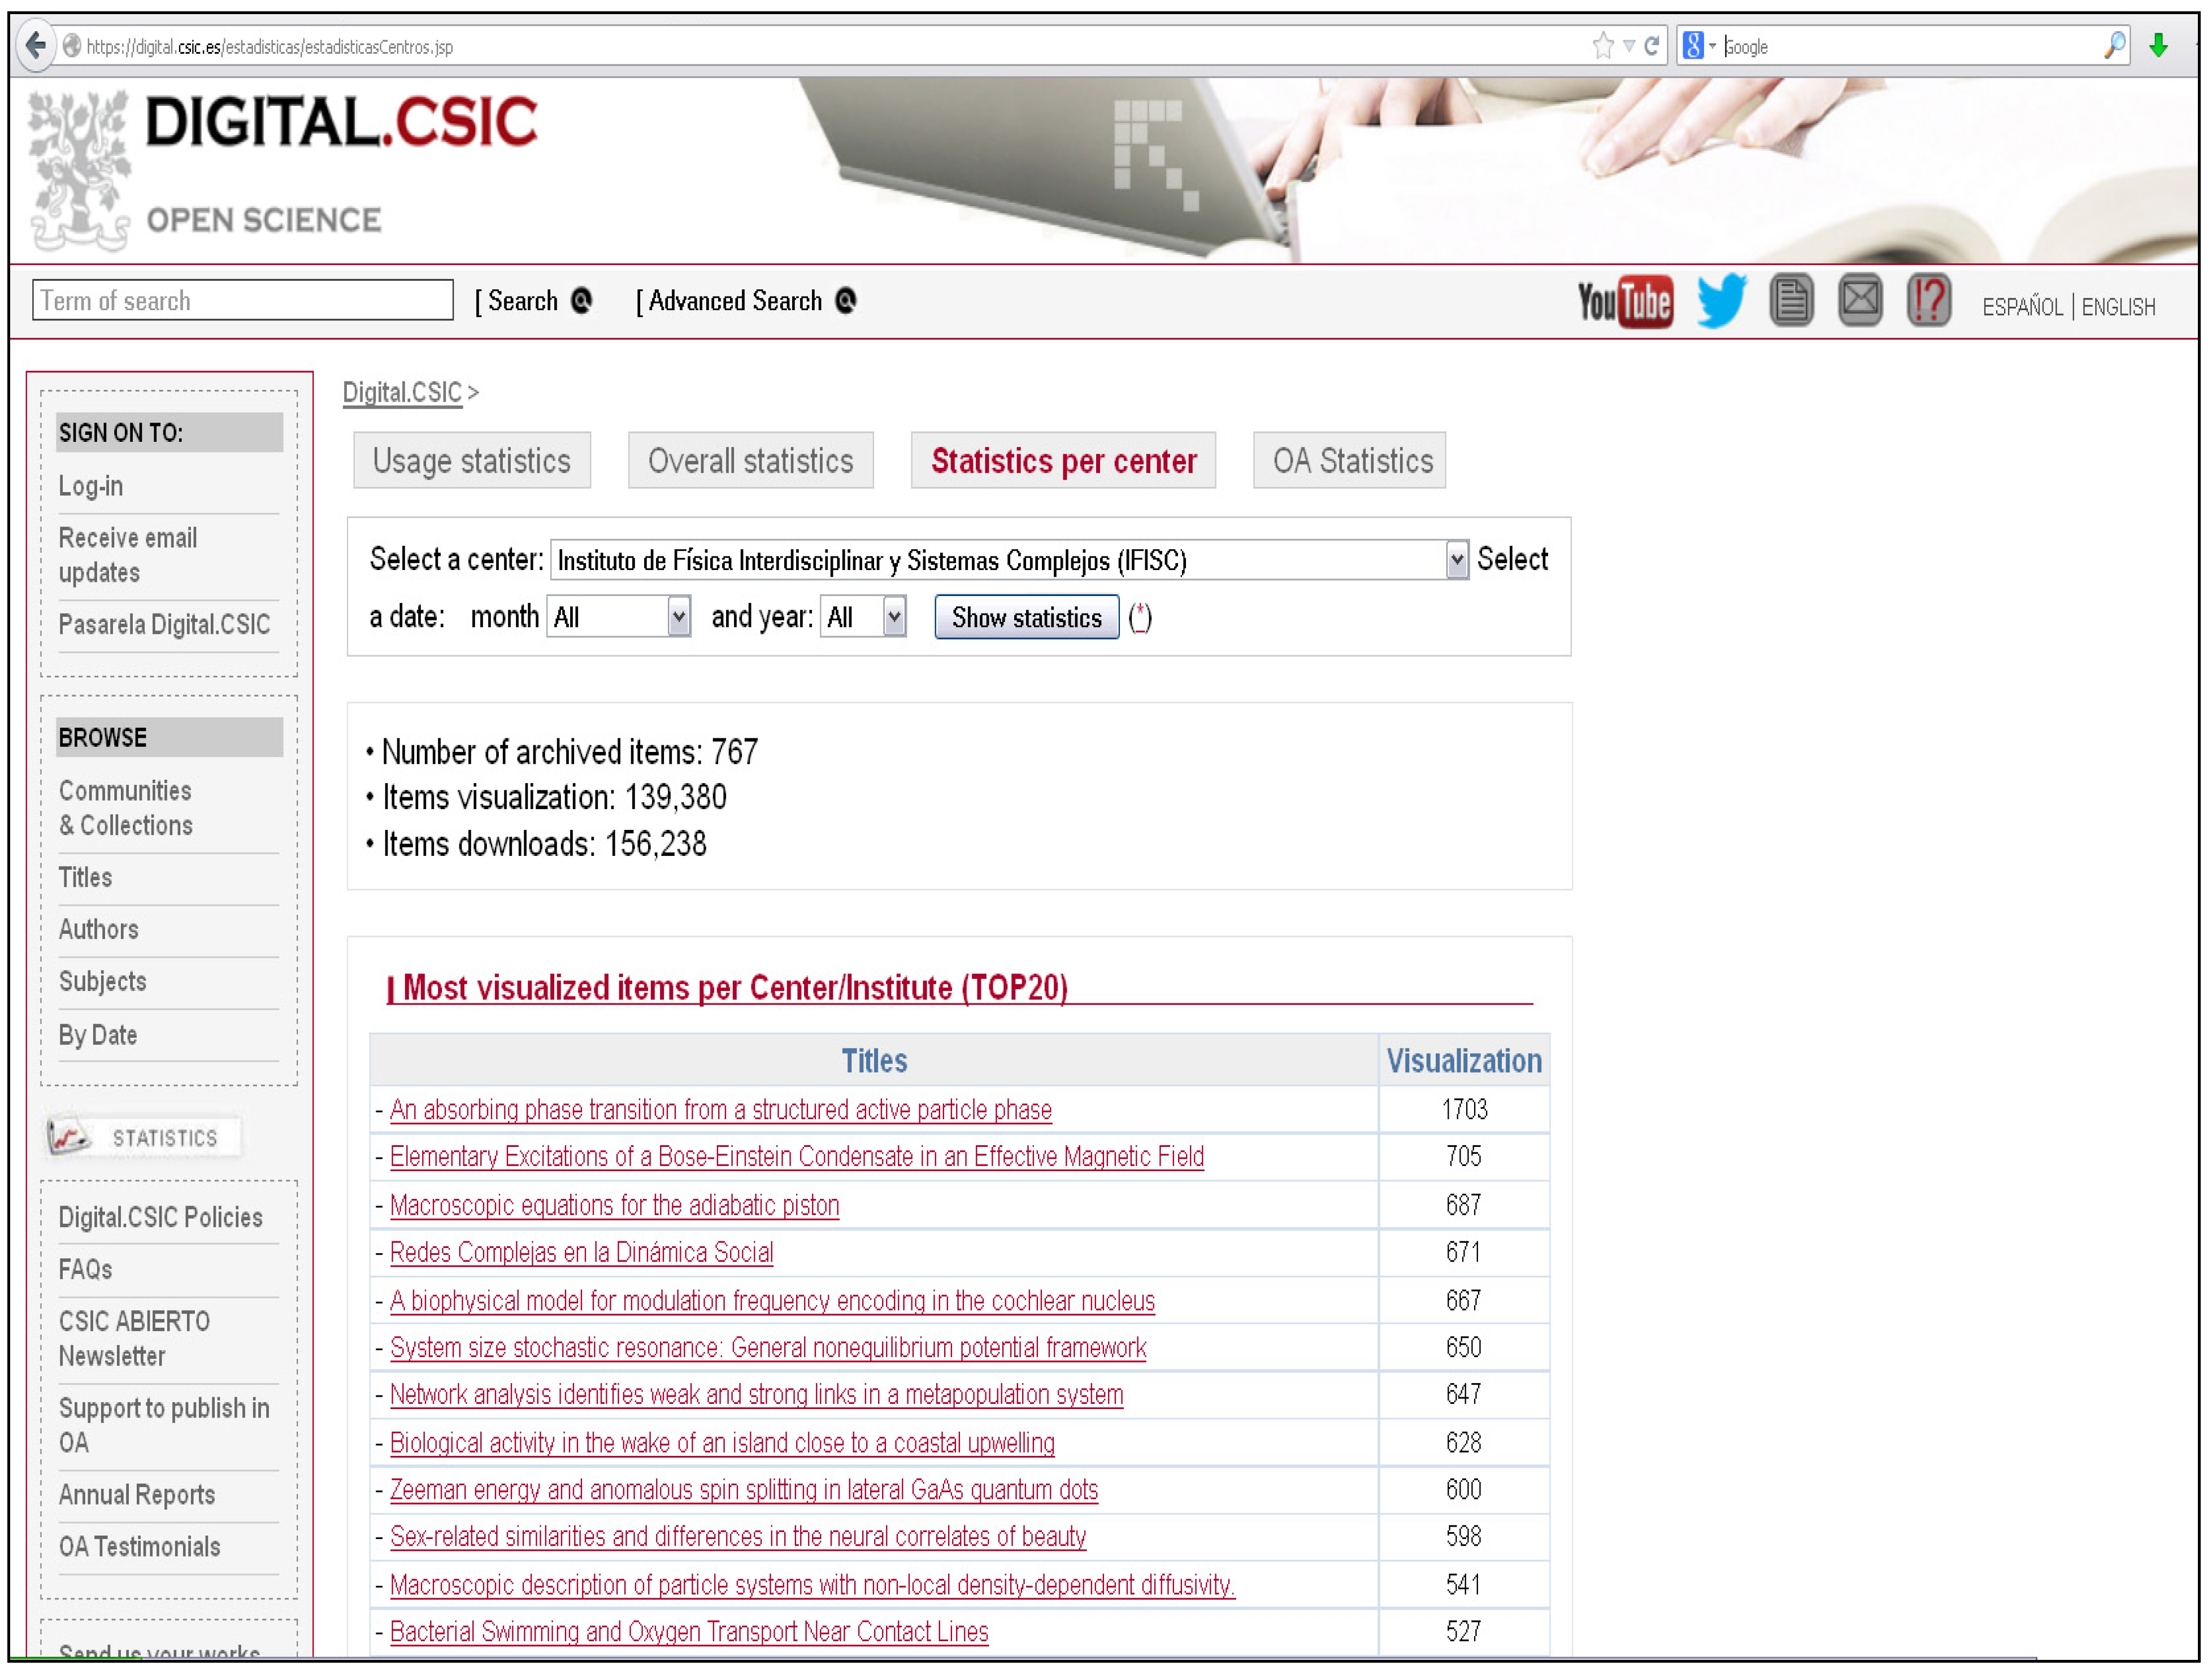Open the YouTube channel icon
Image resolution: width=2212 pixels, height=1674 pixels.
click(1624, 301)
